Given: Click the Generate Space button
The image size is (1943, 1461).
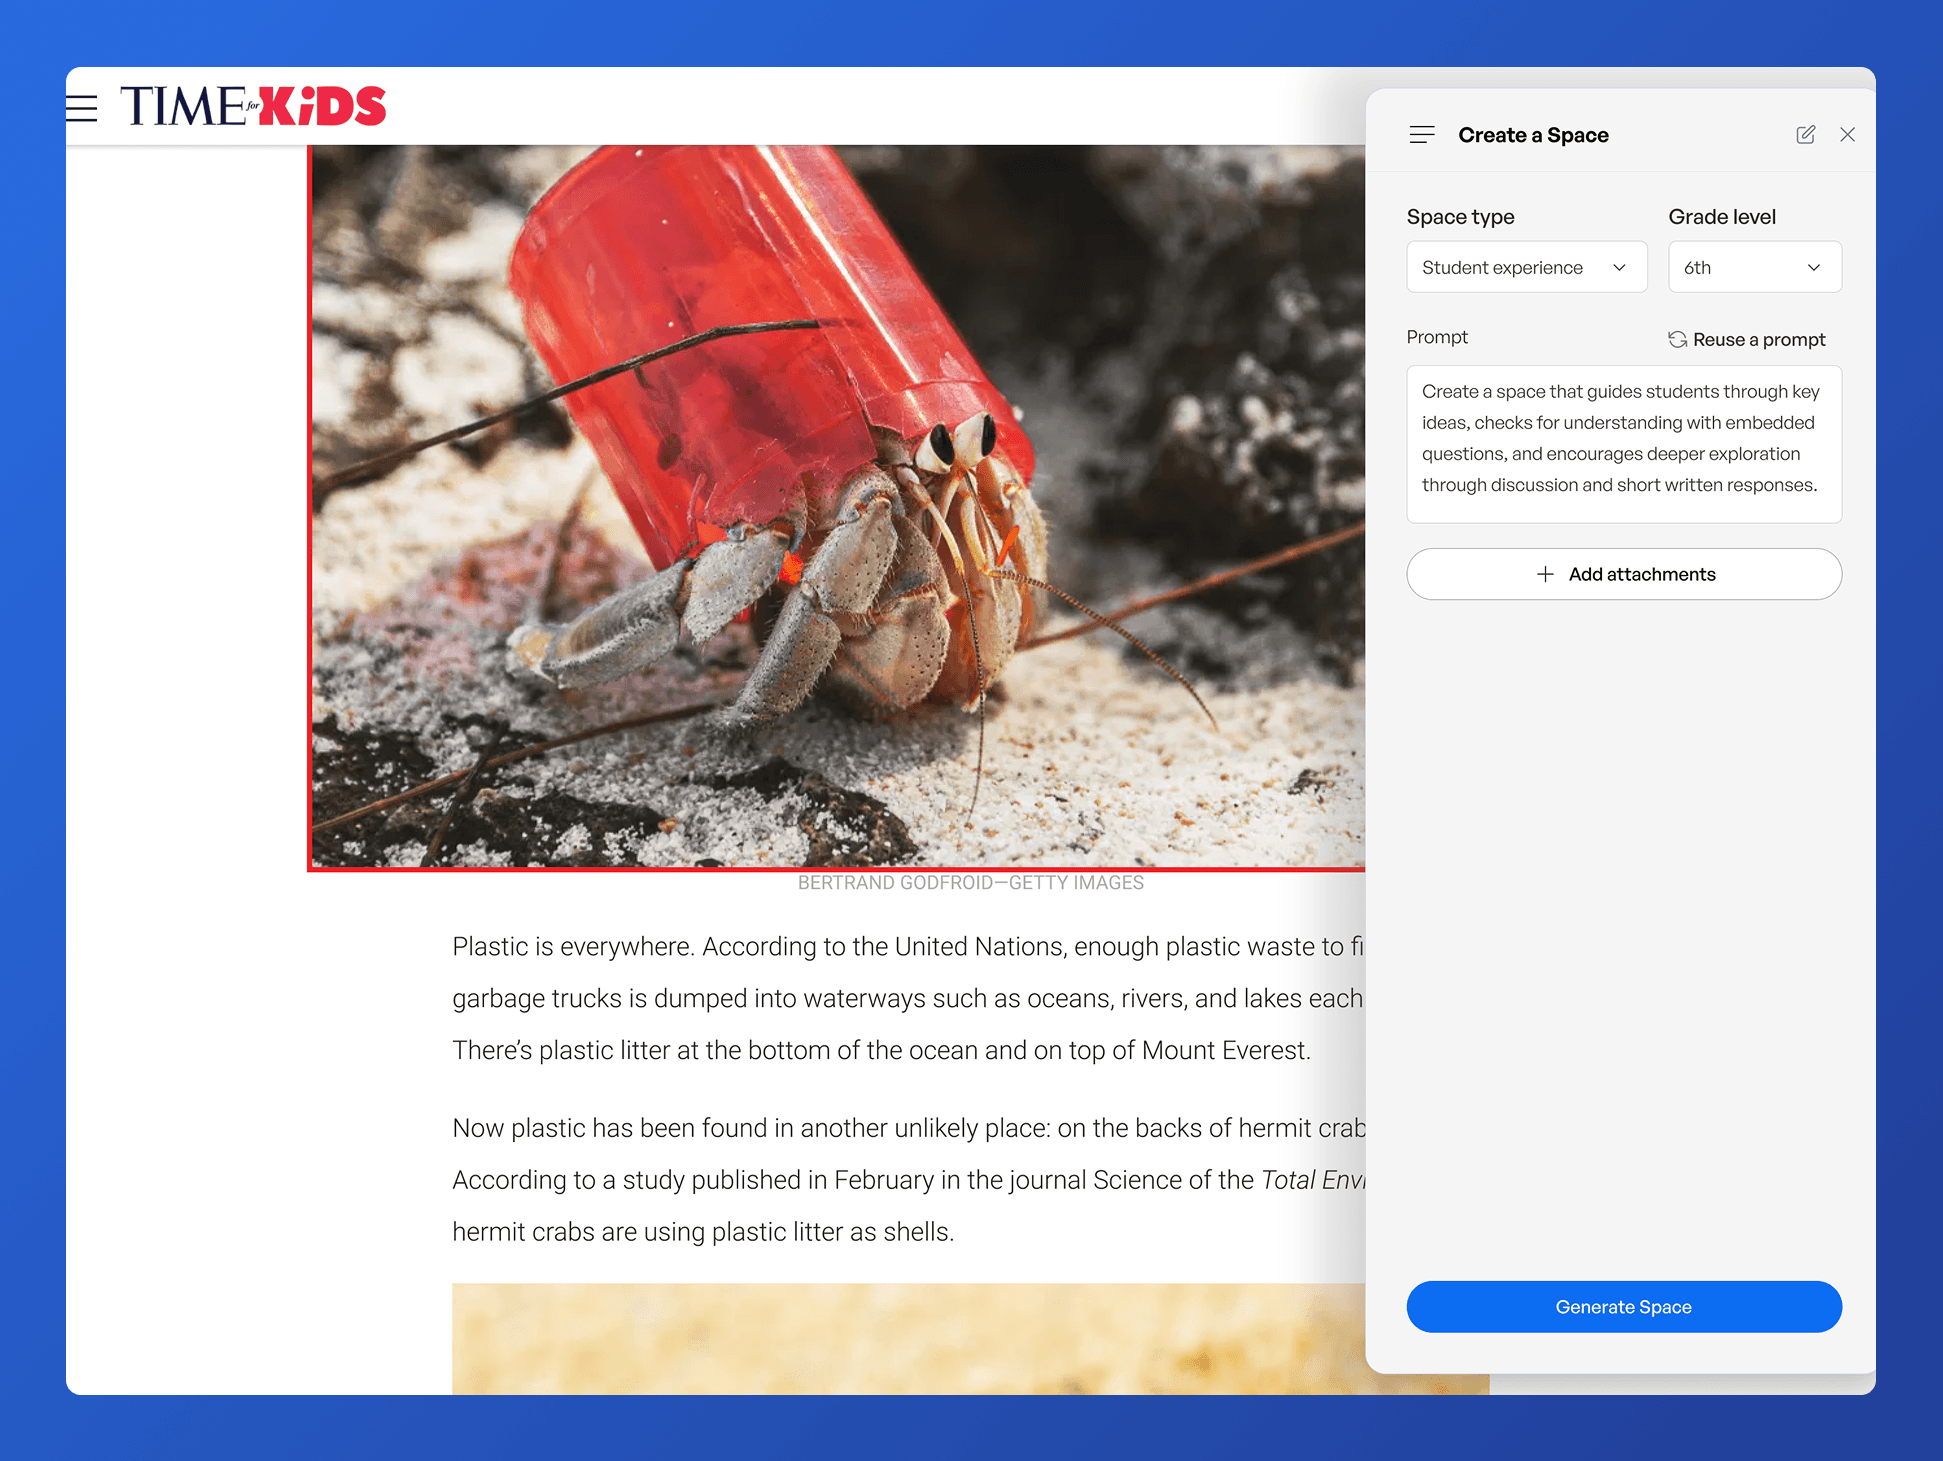Looking at the screenshot, I should [1623, 1307].
